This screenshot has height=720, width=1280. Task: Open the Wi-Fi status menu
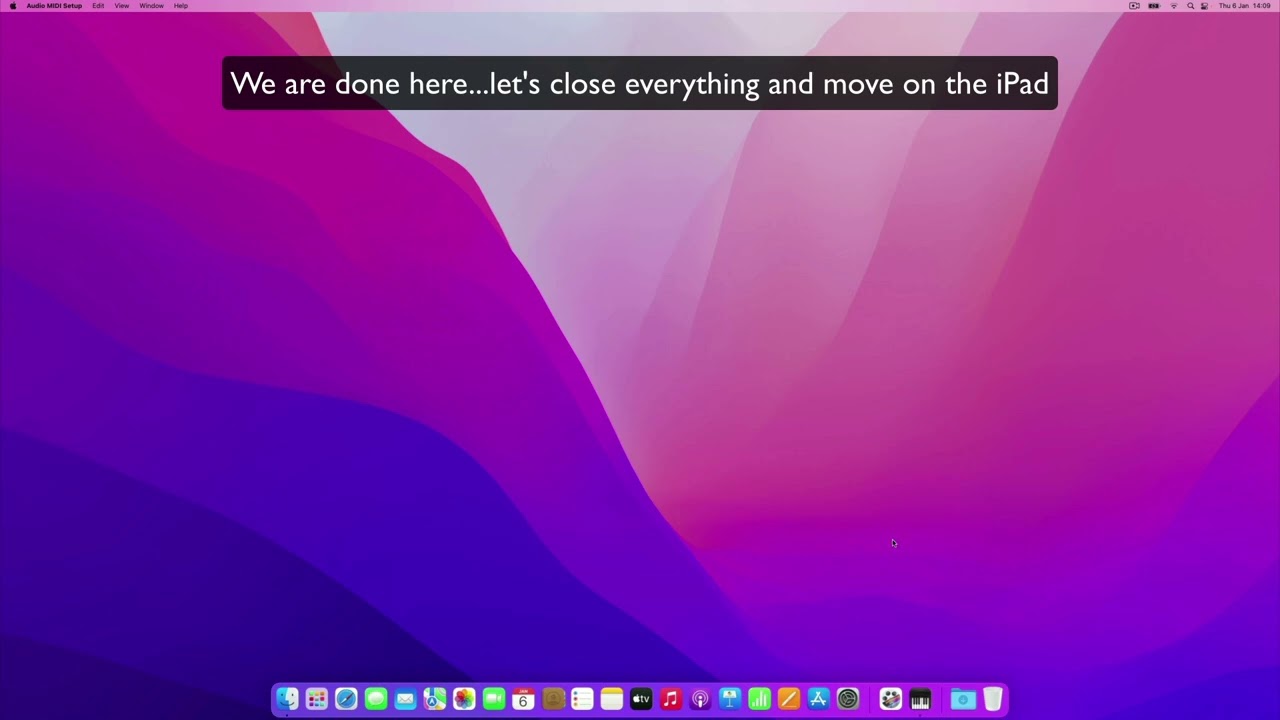point(1174,6)
